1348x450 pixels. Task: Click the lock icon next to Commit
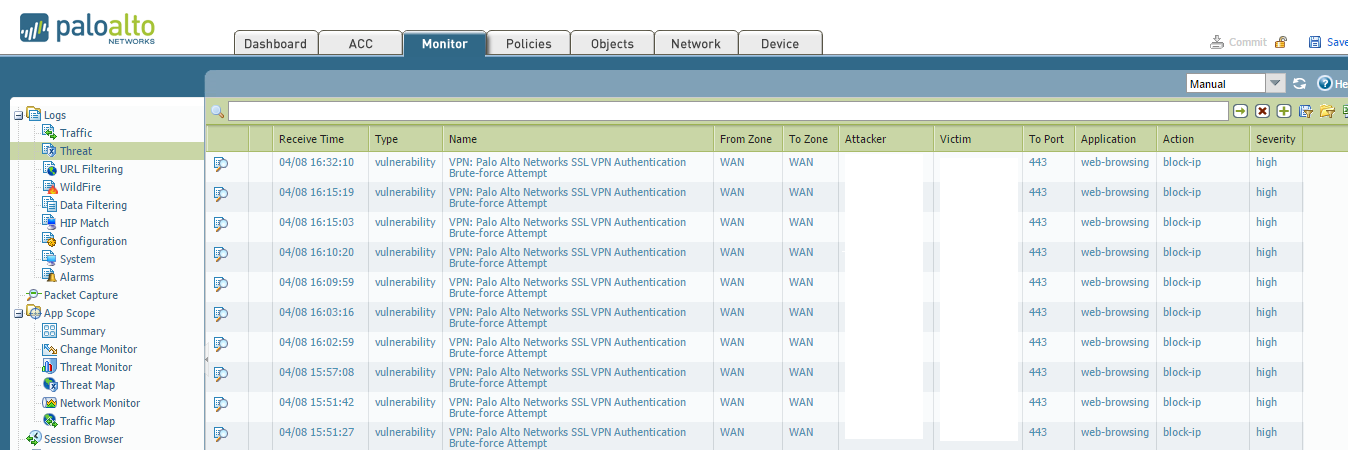point(1282,42)
